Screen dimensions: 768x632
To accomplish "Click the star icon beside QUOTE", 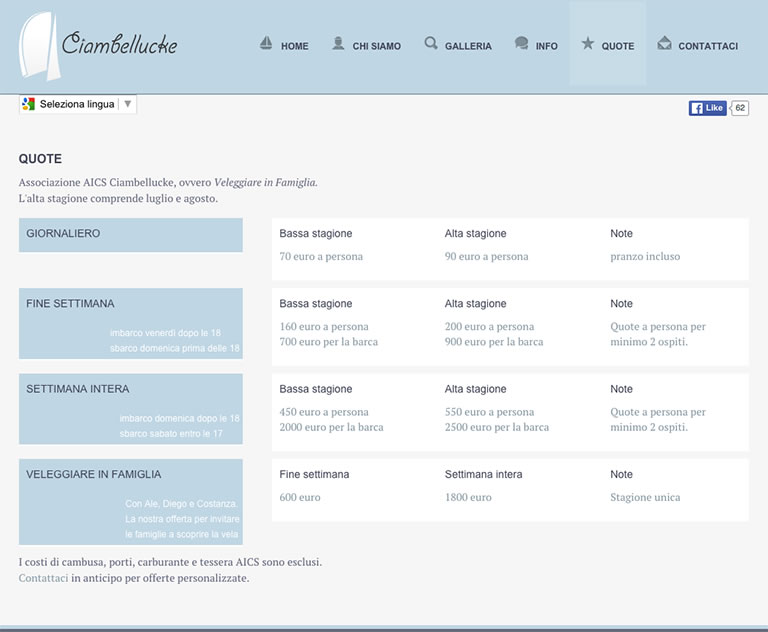I will [x=588, y=43].
